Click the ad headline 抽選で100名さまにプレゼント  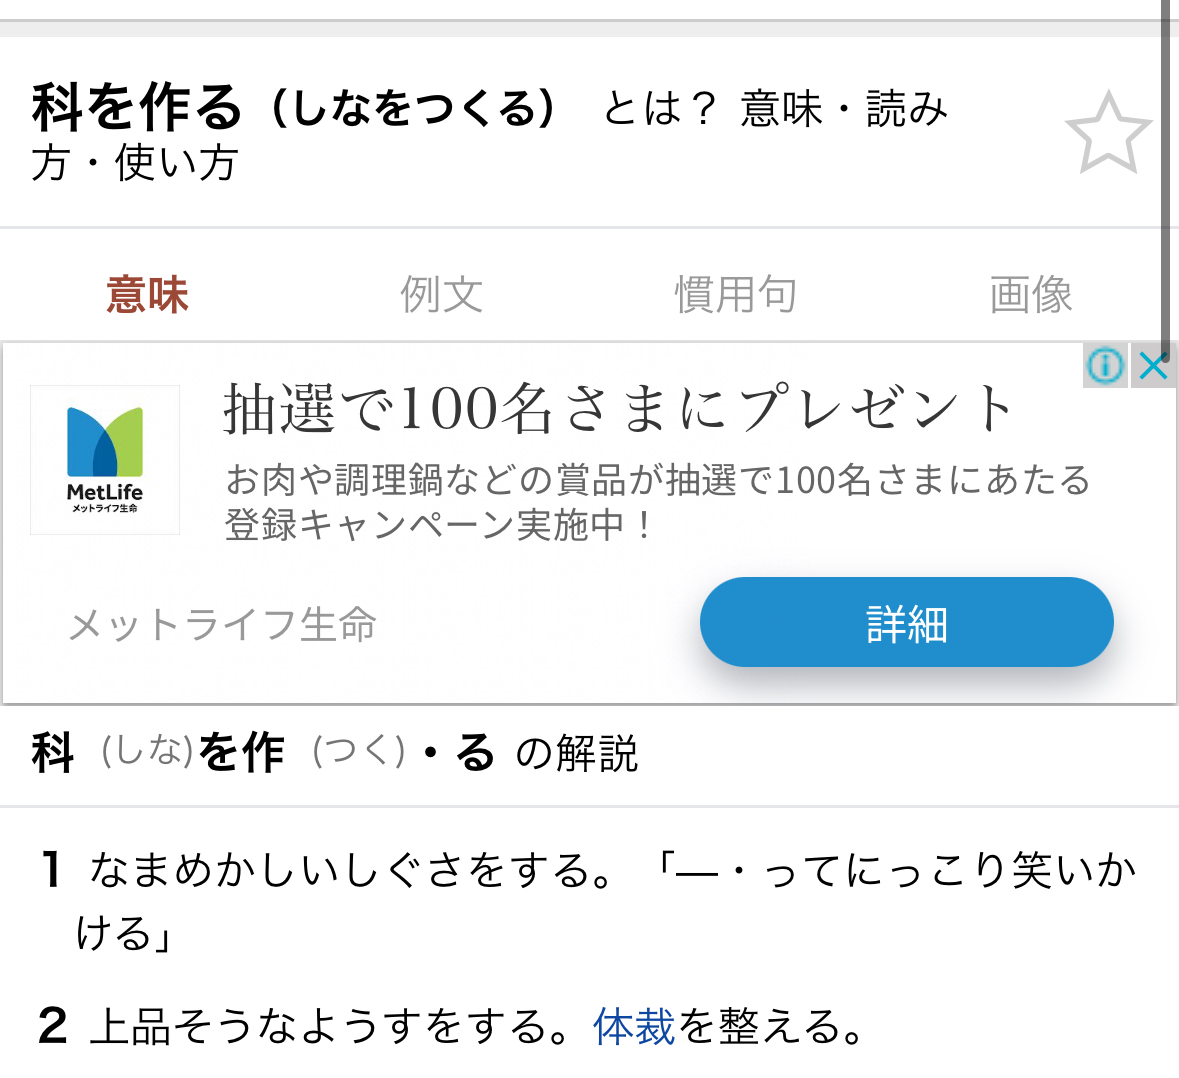coord(618,409)
